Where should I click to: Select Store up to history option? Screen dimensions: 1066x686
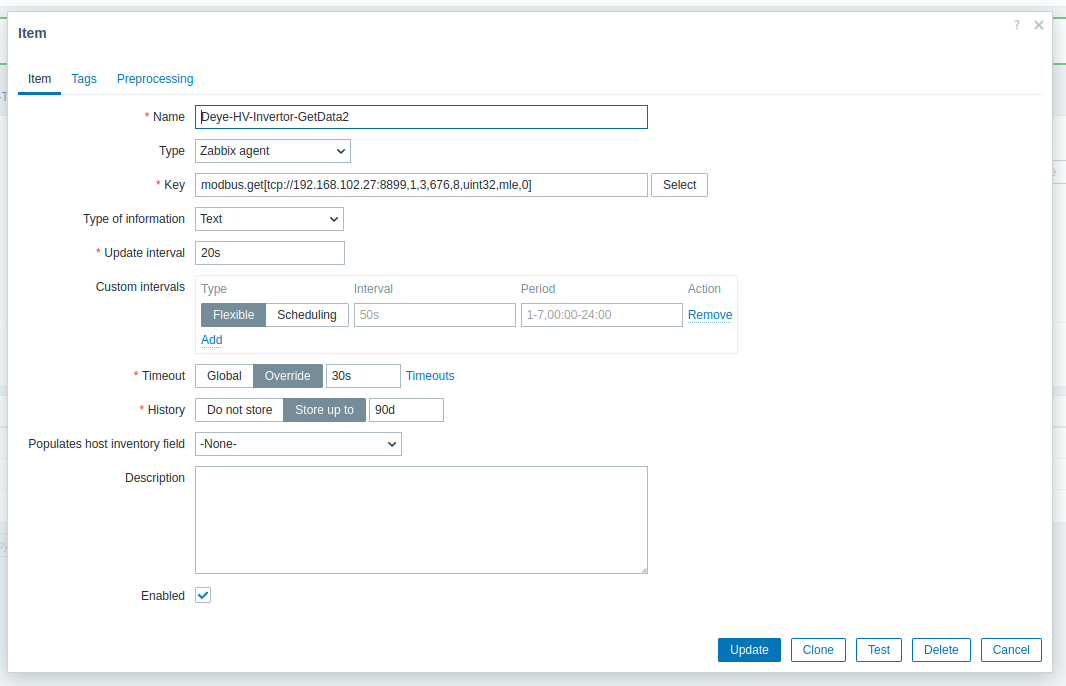tap(324, 410)
